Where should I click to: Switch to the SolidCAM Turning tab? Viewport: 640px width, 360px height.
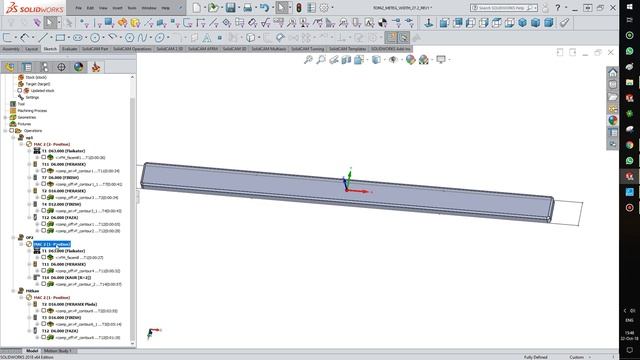(x=307, y=49)
